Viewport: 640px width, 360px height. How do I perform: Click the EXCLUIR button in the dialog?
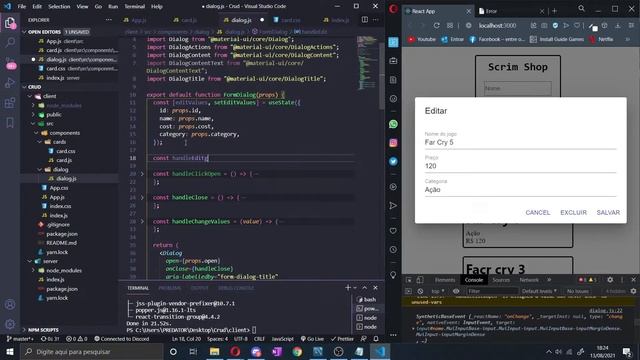573,213
